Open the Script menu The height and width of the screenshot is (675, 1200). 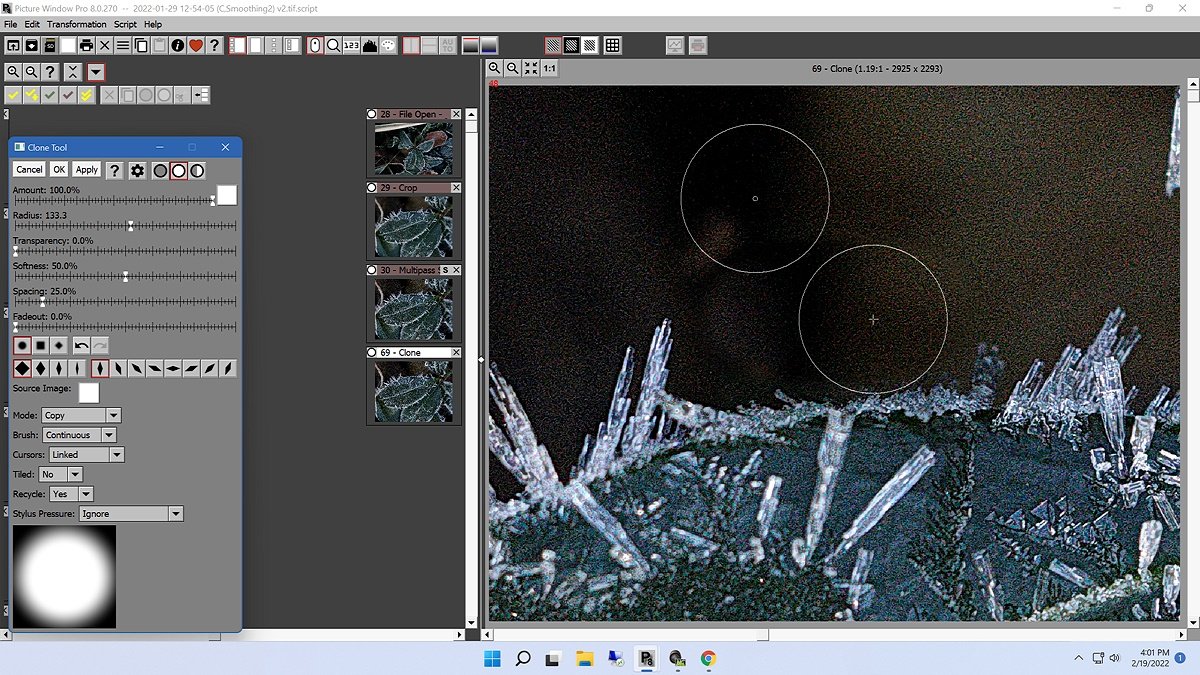pyautogui.click(x=125, y=24)
